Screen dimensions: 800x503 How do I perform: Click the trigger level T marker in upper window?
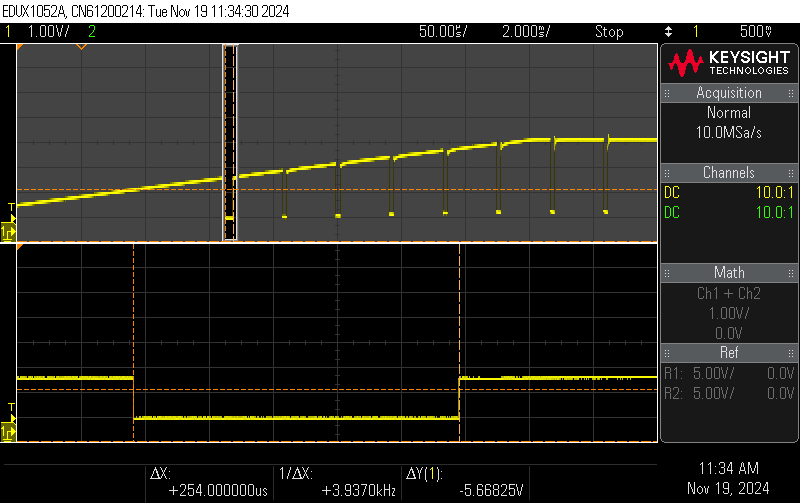(x=11, y=207)
